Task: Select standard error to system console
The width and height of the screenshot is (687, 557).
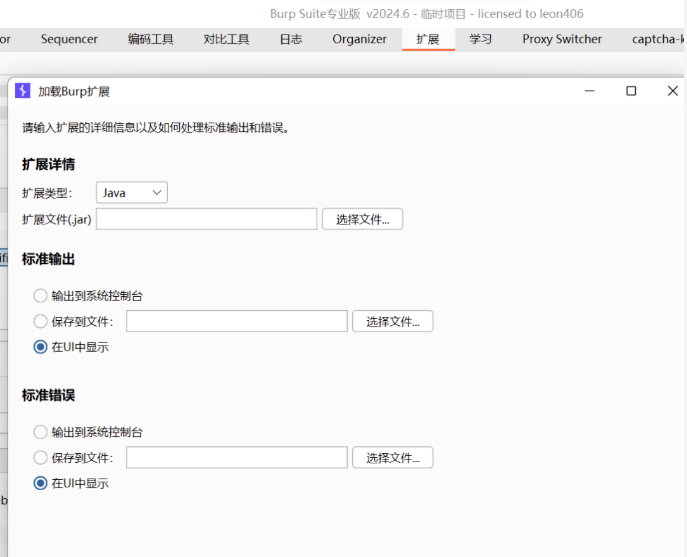Action: (x=40, y=432)
